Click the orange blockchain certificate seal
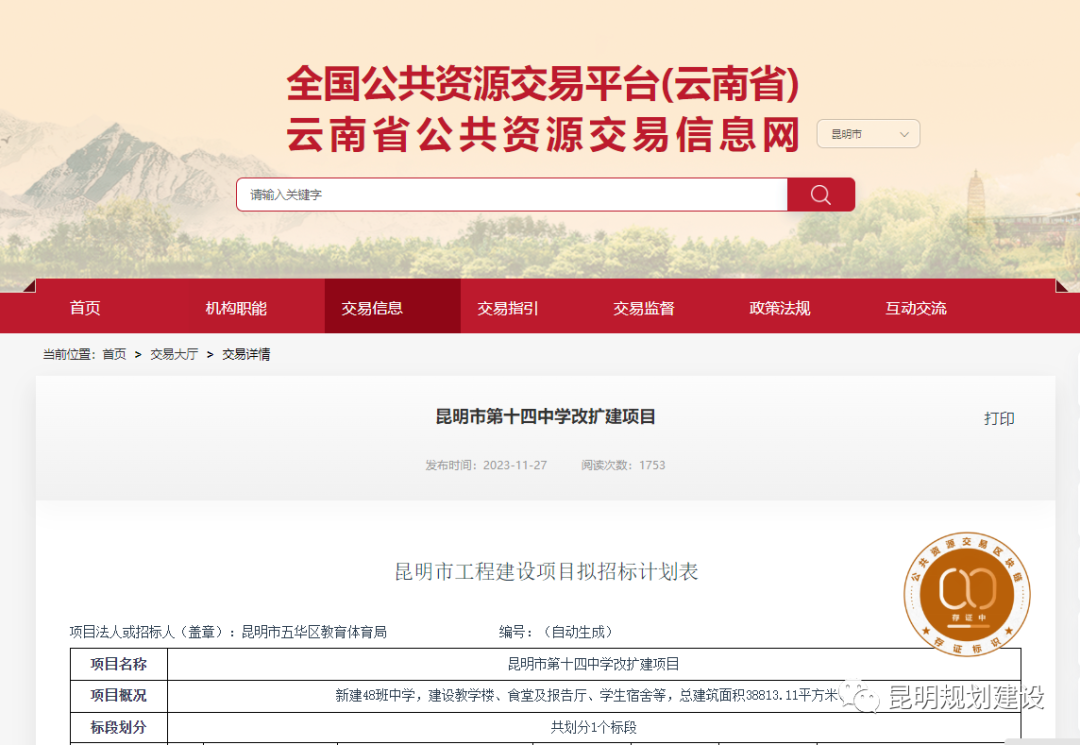Viewport: 1080px width, 745px height. pos(967,594)
